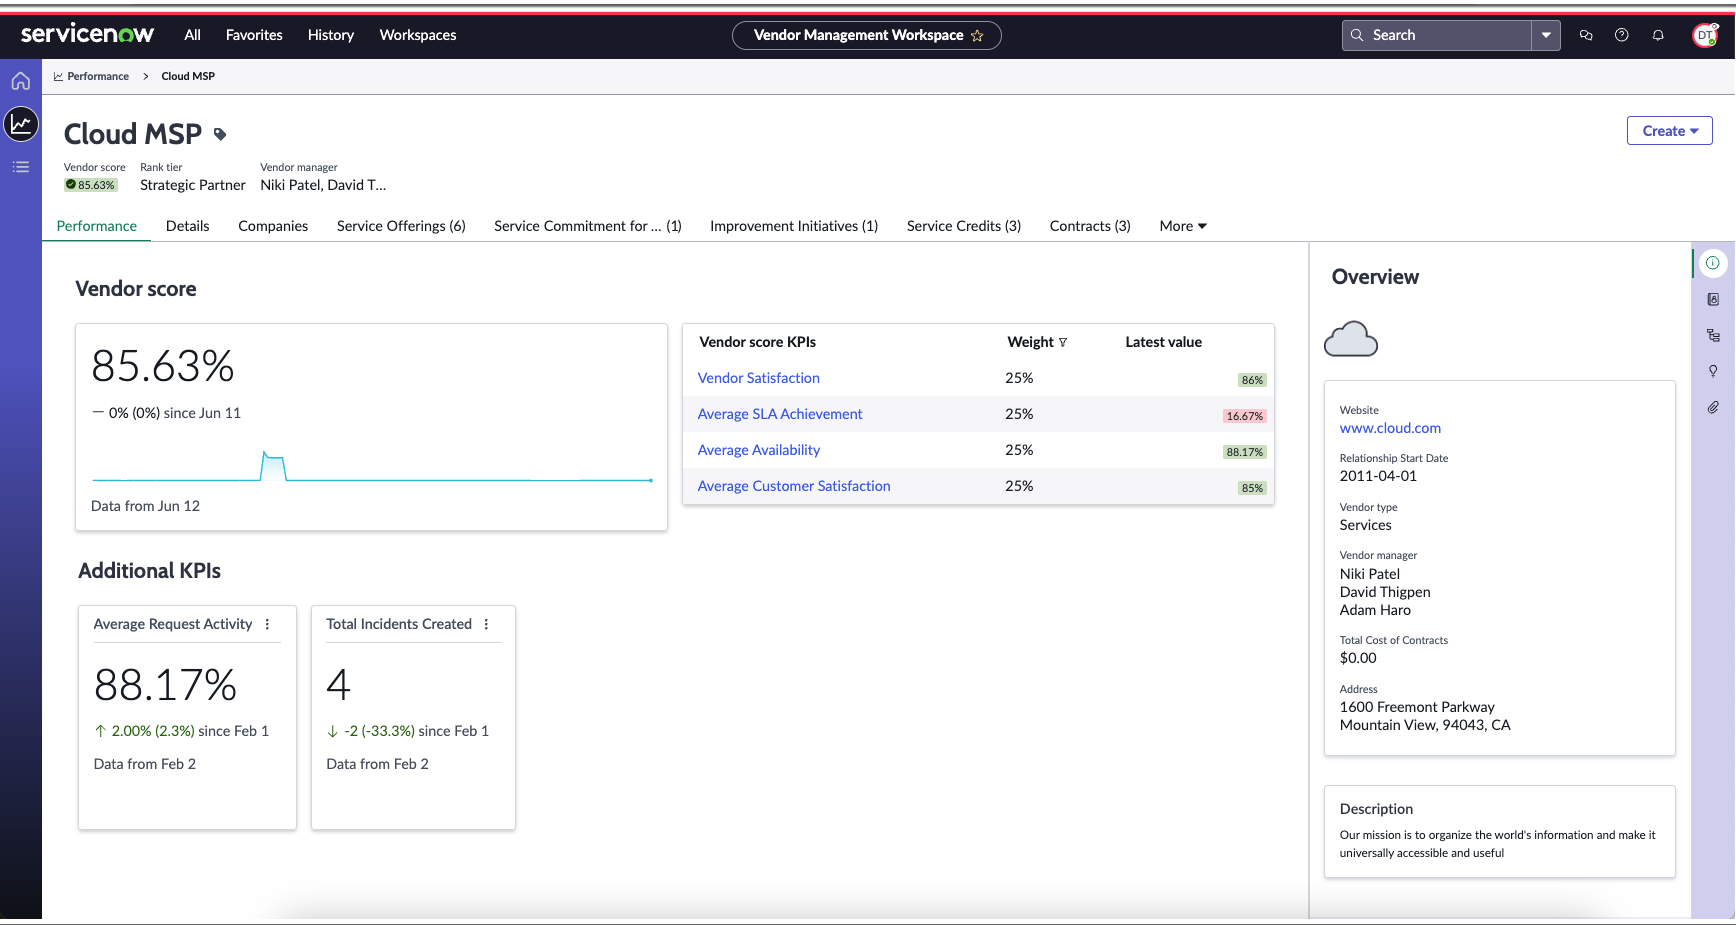Open the Service Offerings (6) tab
Viewport: 1736px width, 925px height.
point(401,226)
